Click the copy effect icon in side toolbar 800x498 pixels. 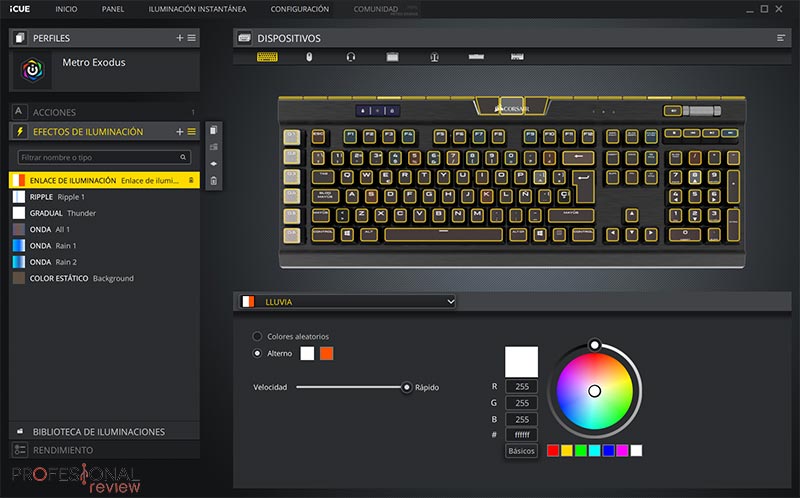point(214,130)
